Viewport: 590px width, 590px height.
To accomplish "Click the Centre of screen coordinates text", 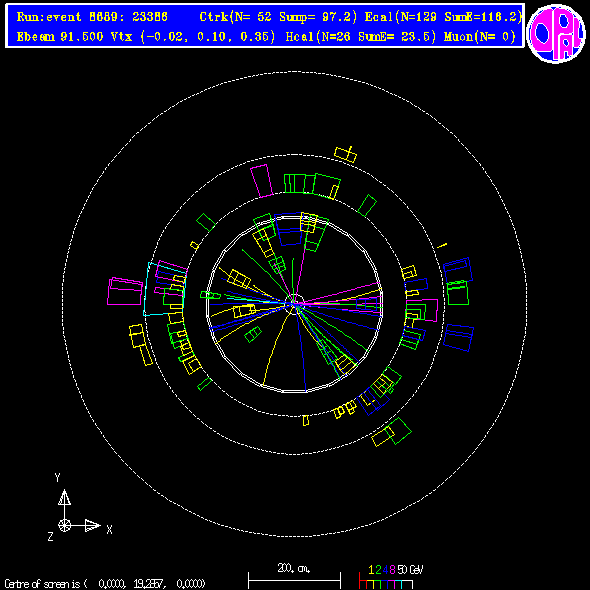I will click(x=105, y=584).
